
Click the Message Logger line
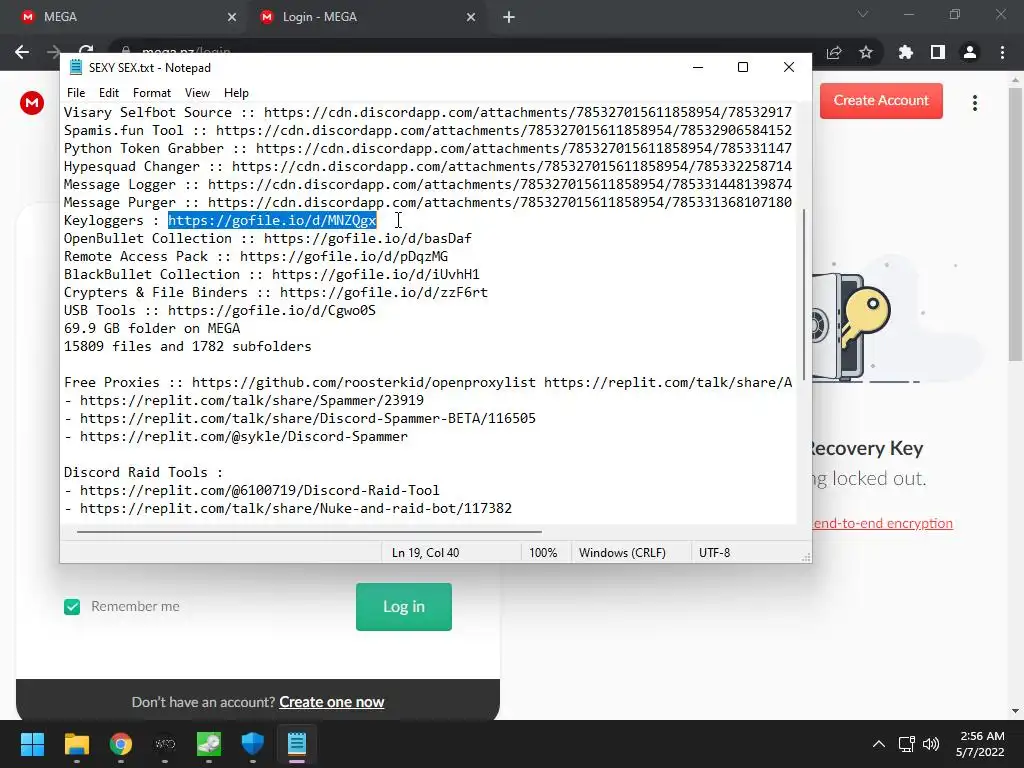pyautogui.click(x=428, y=185)
